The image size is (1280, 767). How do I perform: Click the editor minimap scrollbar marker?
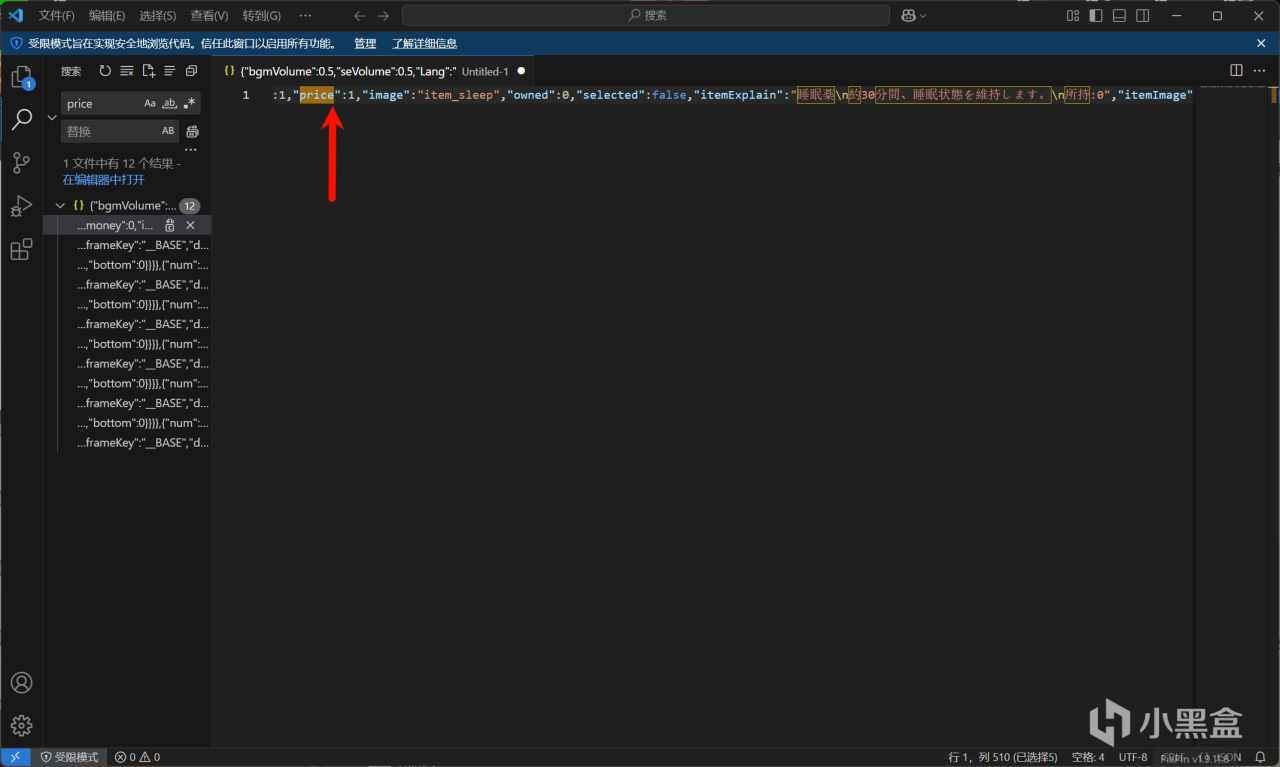[x=1274, y=96]
